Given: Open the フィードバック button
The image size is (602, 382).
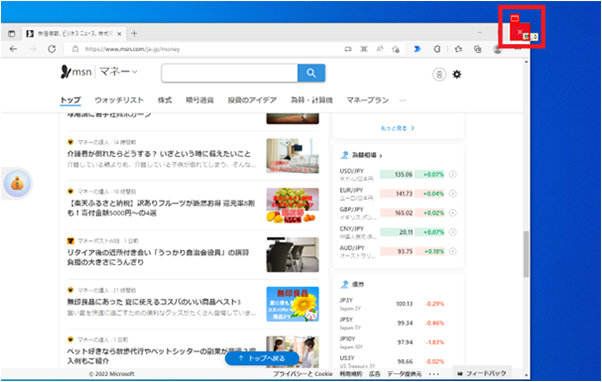Looking at the screenshot, I should (482, 373).
